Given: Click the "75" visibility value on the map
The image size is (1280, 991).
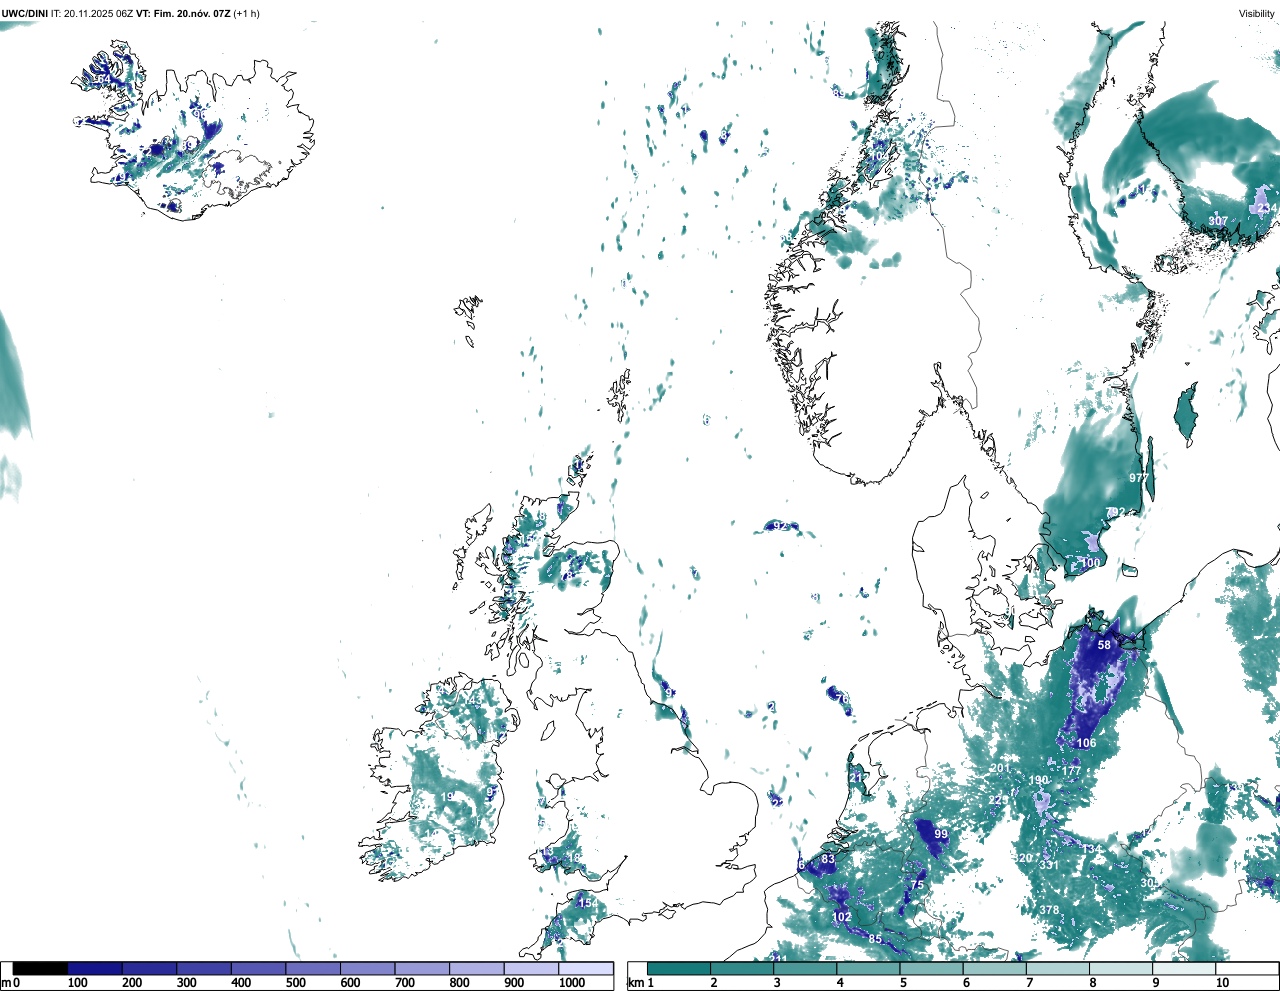Looking at the screenshot, I should click(x=917, y=885).
